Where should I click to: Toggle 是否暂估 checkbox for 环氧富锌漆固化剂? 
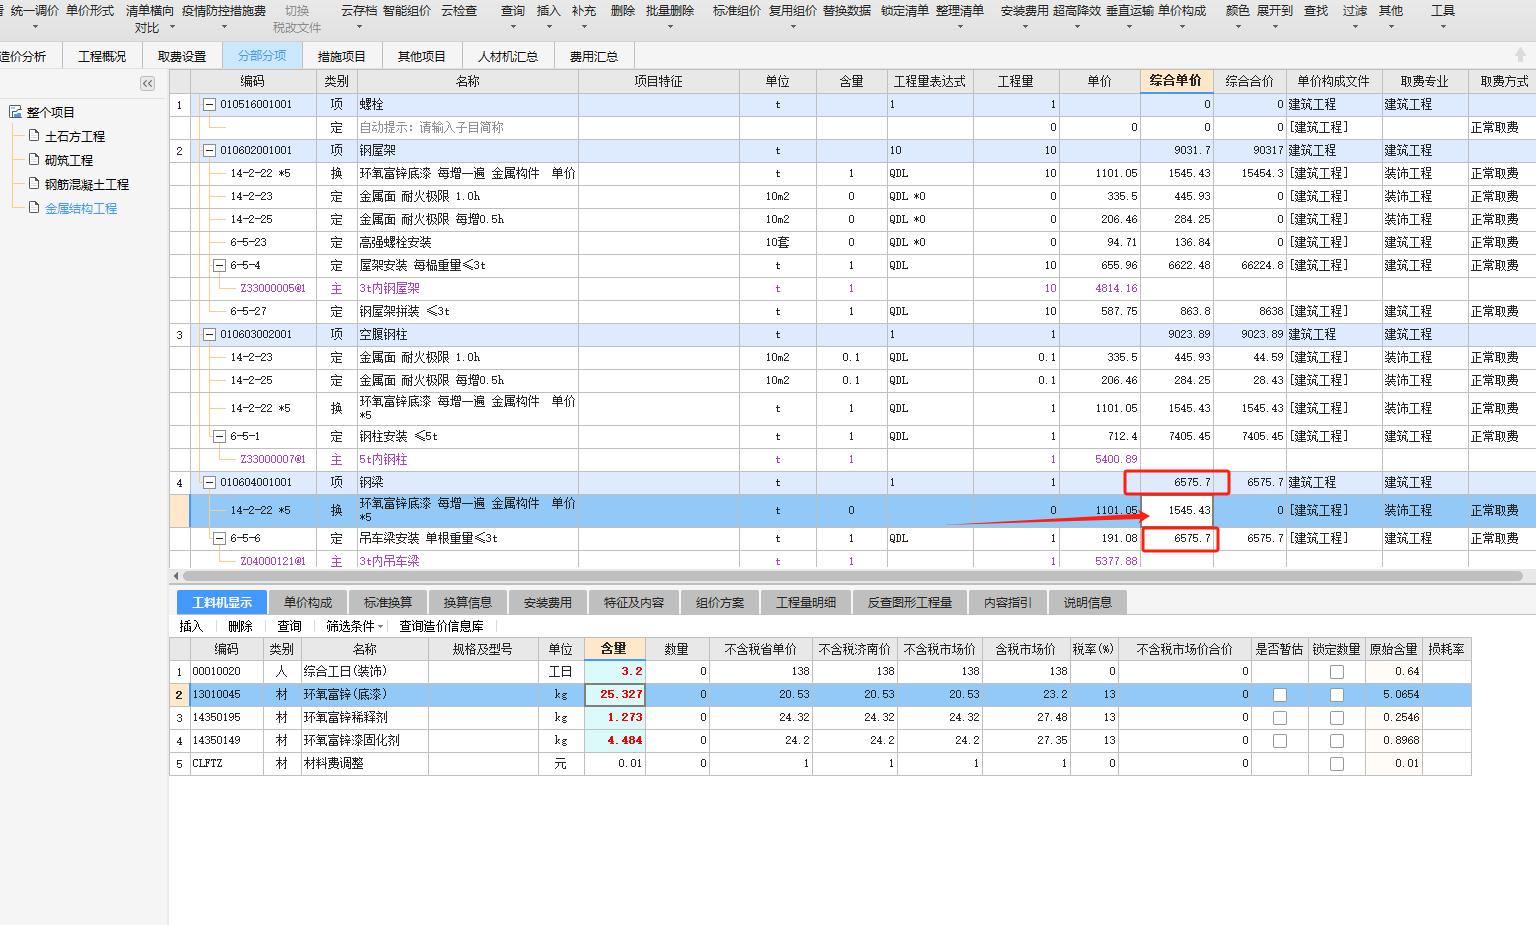point(1280,741)
